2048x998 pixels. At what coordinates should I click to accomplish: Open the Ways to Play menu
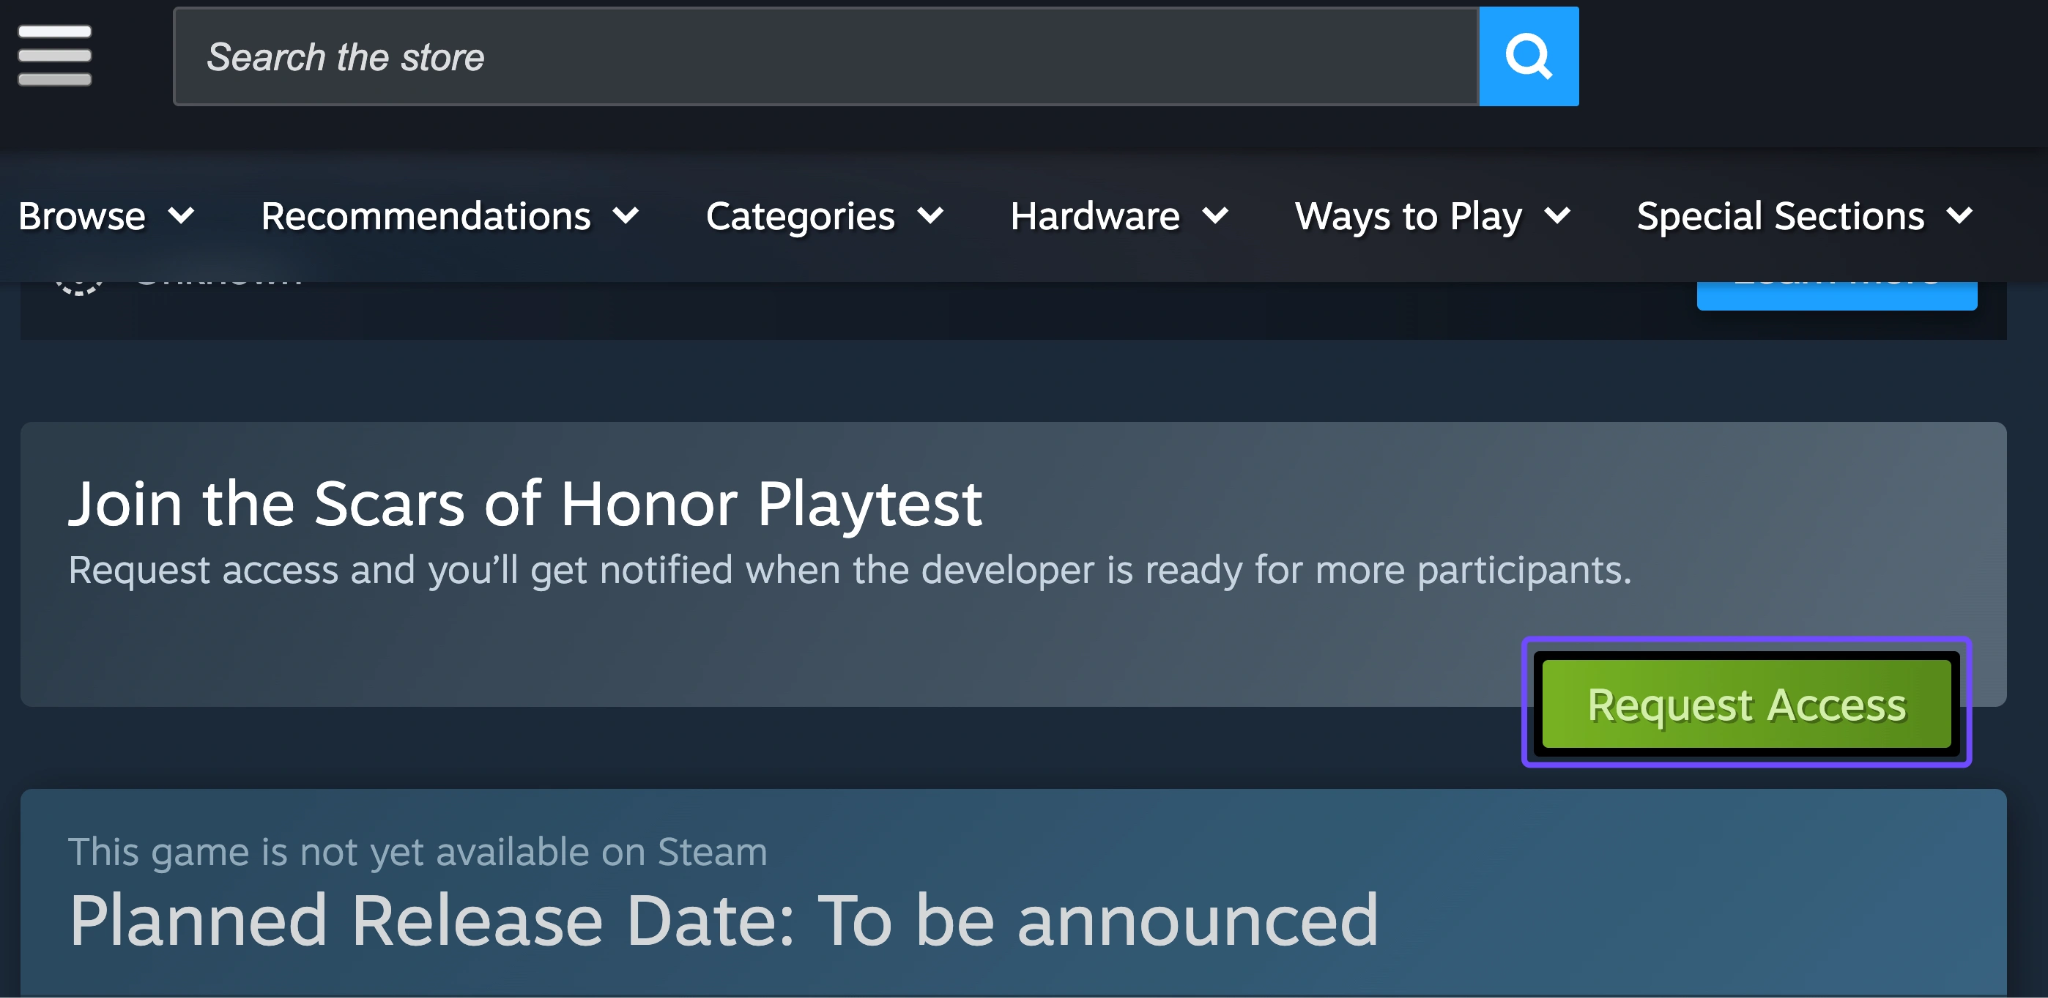(x=1408, y=216)
